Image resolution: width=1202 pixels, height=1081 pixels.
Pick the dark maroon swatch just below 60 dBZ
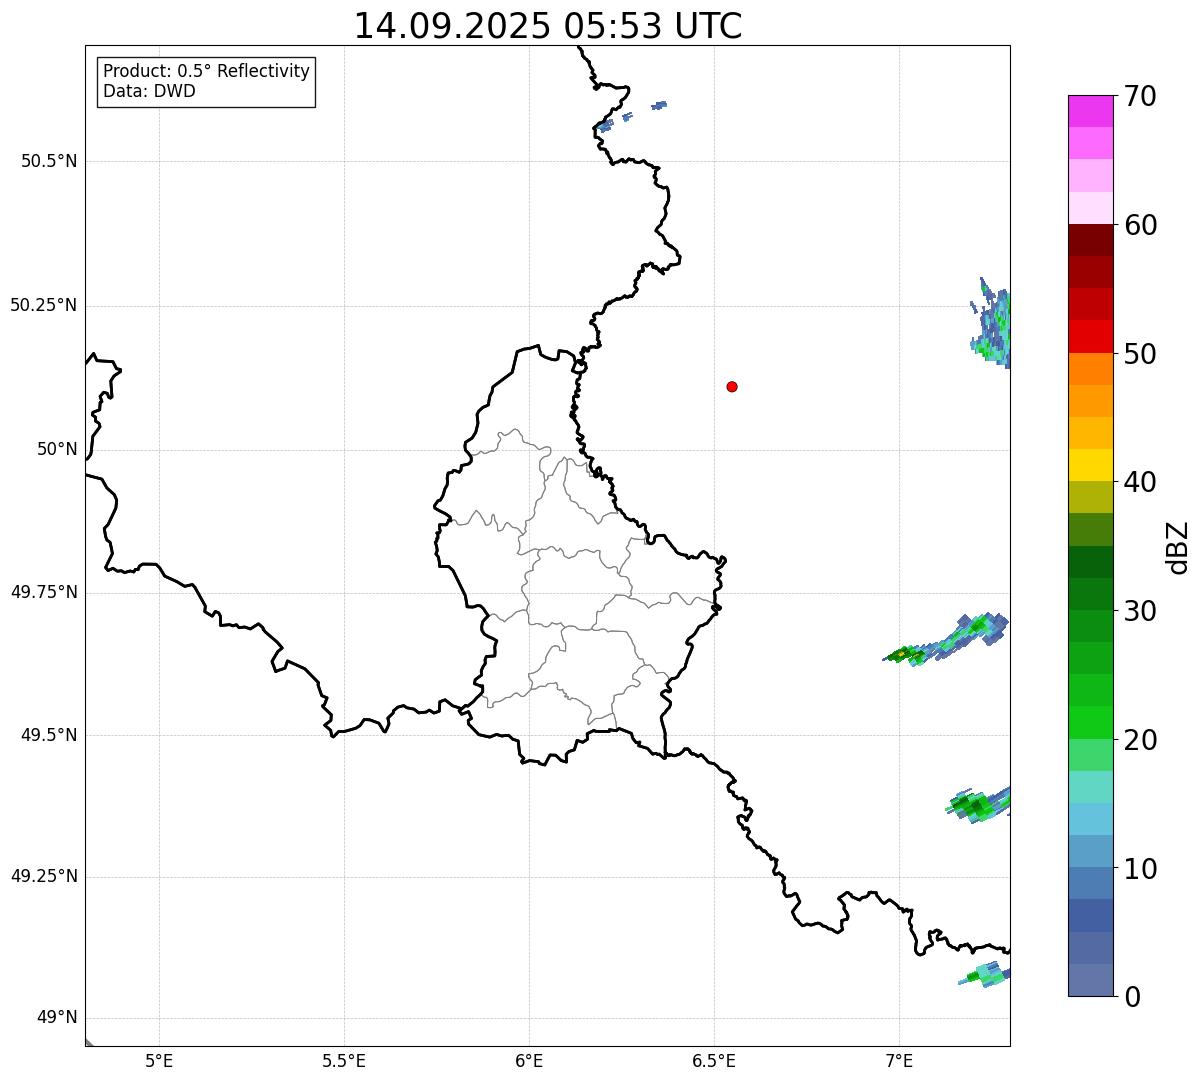click(x=1091, y=241)
